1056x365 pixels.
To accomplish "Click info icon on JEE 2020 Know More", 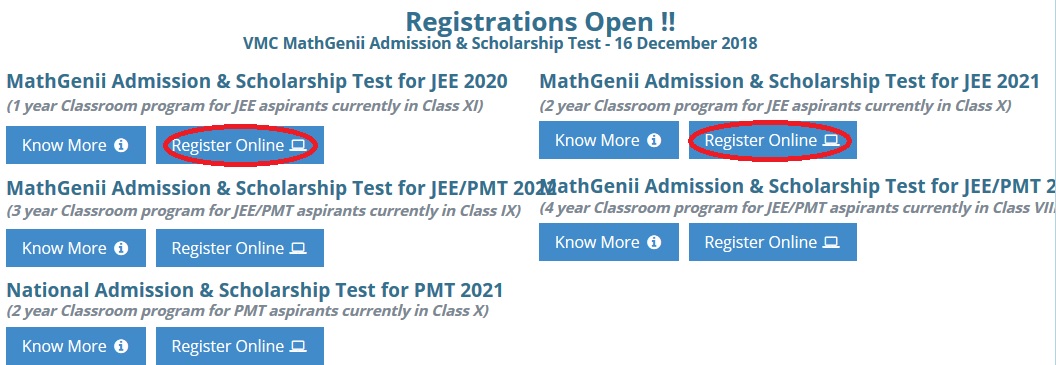I will coord(121,145).
